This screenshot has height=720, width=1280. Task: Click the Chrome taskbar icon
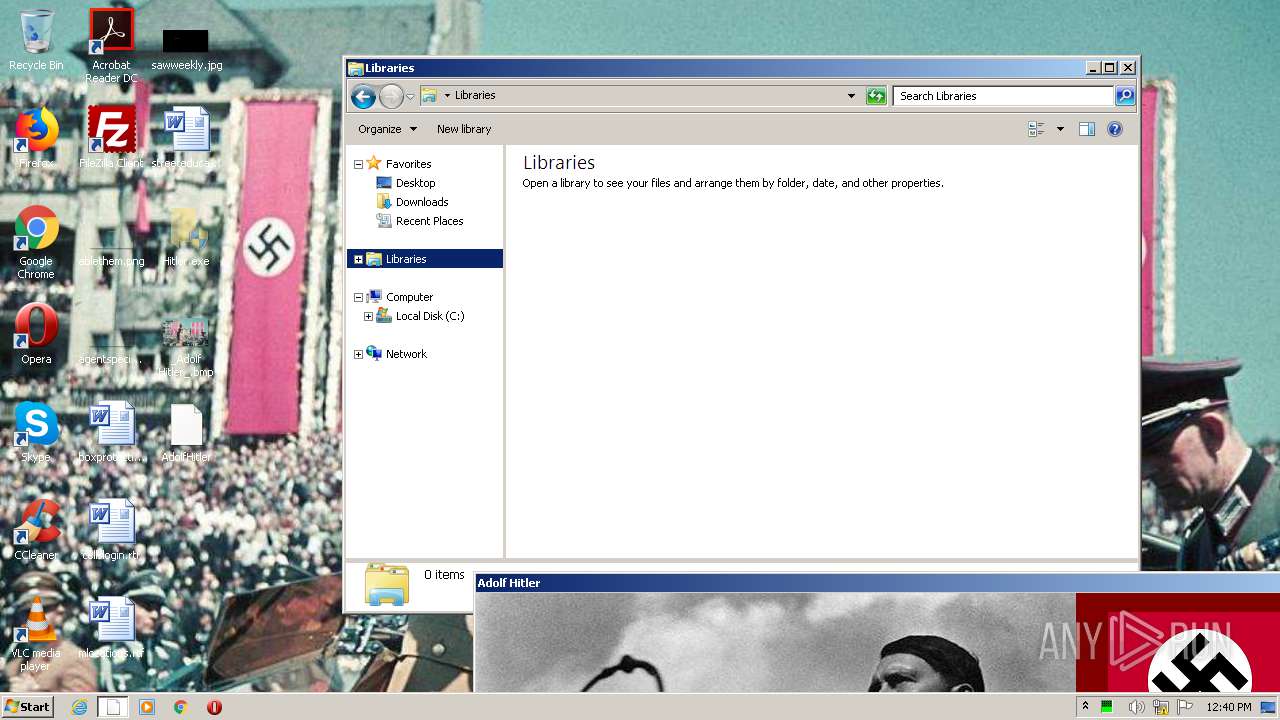point(180,707)
